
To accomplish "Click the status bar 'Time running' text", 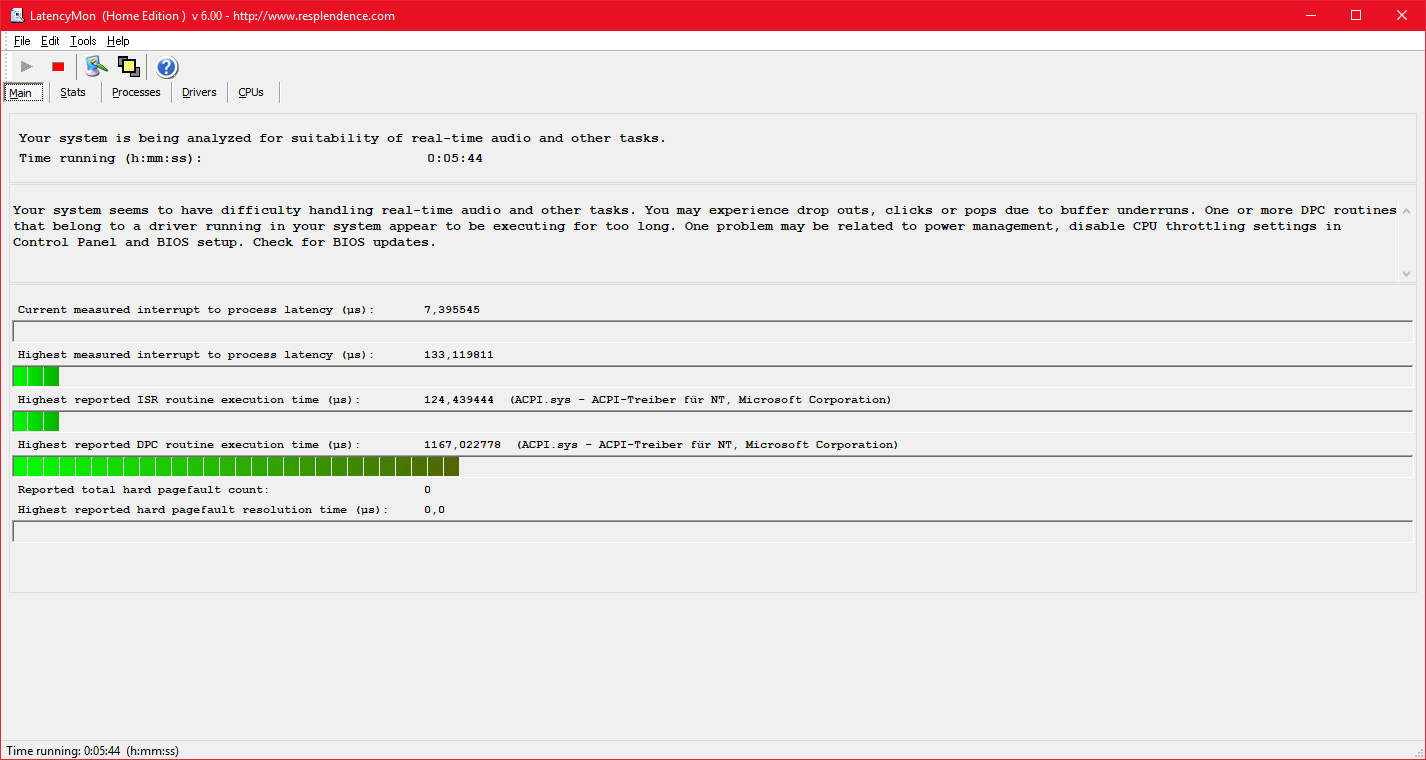I will point(93,751).
